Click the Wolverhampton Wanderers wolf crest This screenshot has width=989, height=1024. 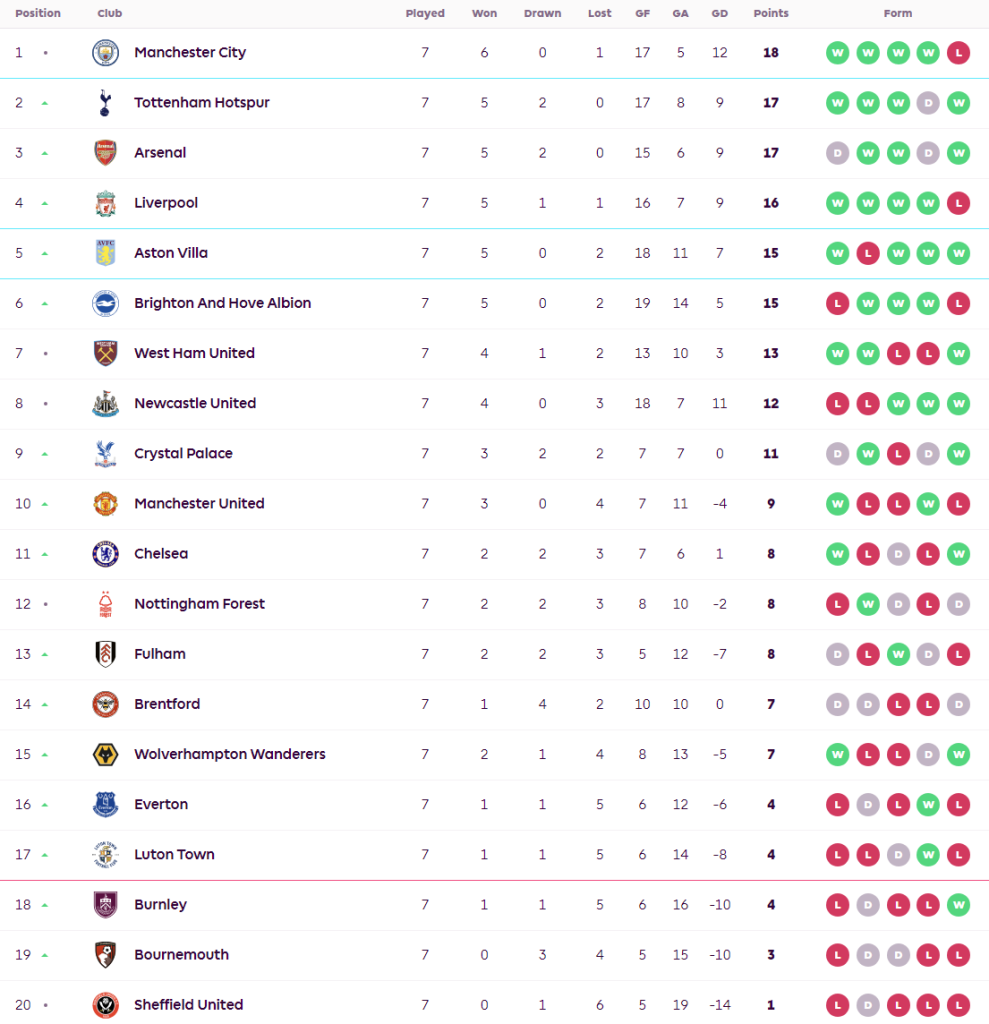pyautogui.click(x=105, y=754)
